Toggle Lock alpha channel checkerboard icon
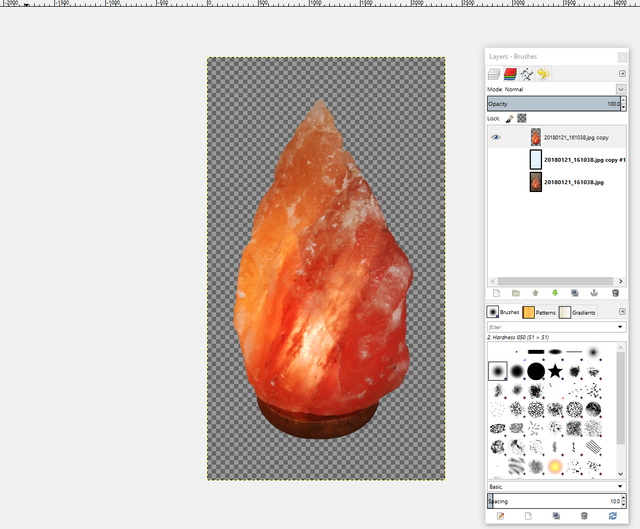This screenshot has height=529, width=640. [x=522, y=118]
